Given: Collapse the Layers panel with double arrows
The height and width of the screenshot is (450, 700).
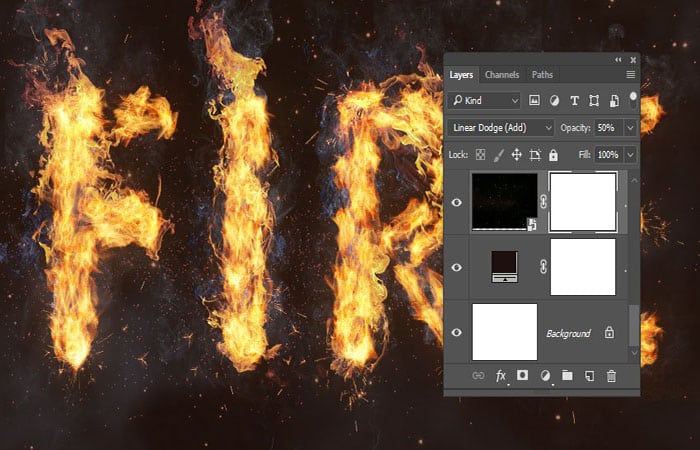Looking at the screenshot, I should coord(618,59).
